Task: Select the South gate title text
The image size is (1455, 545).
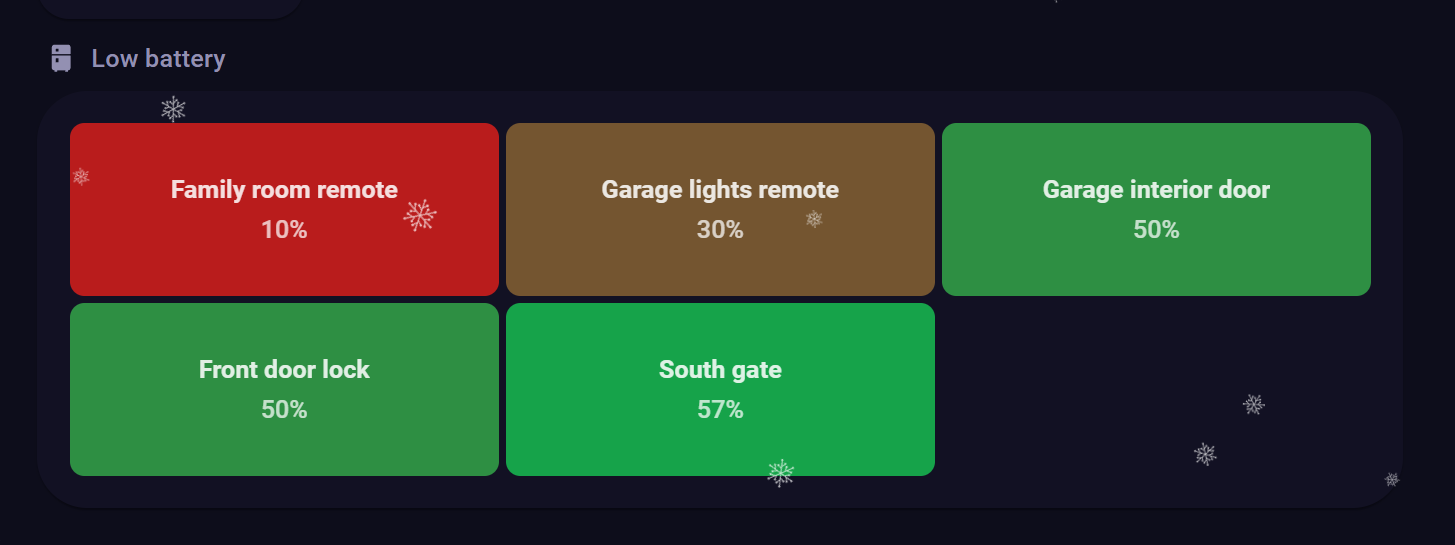Action: tap(720, 369)
